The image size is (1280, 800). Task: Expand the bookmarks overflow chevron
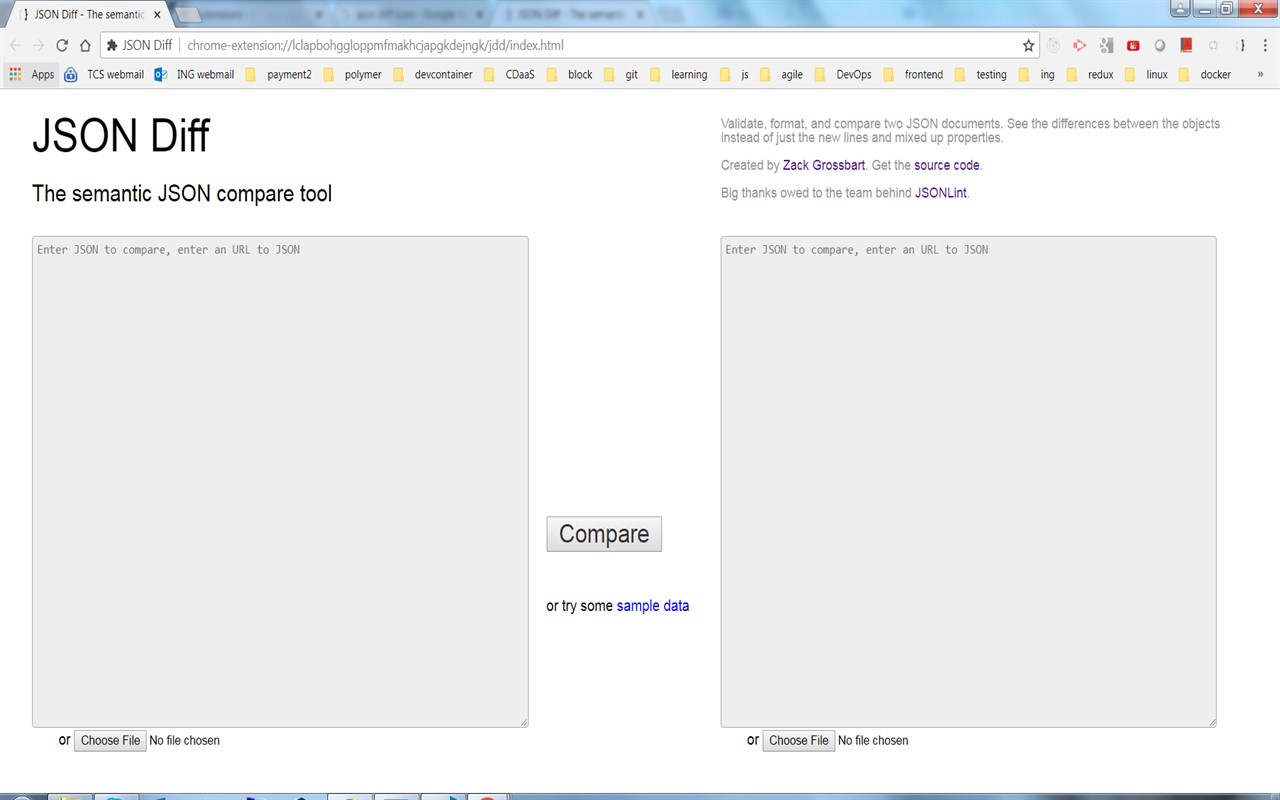click(1262, 74)
